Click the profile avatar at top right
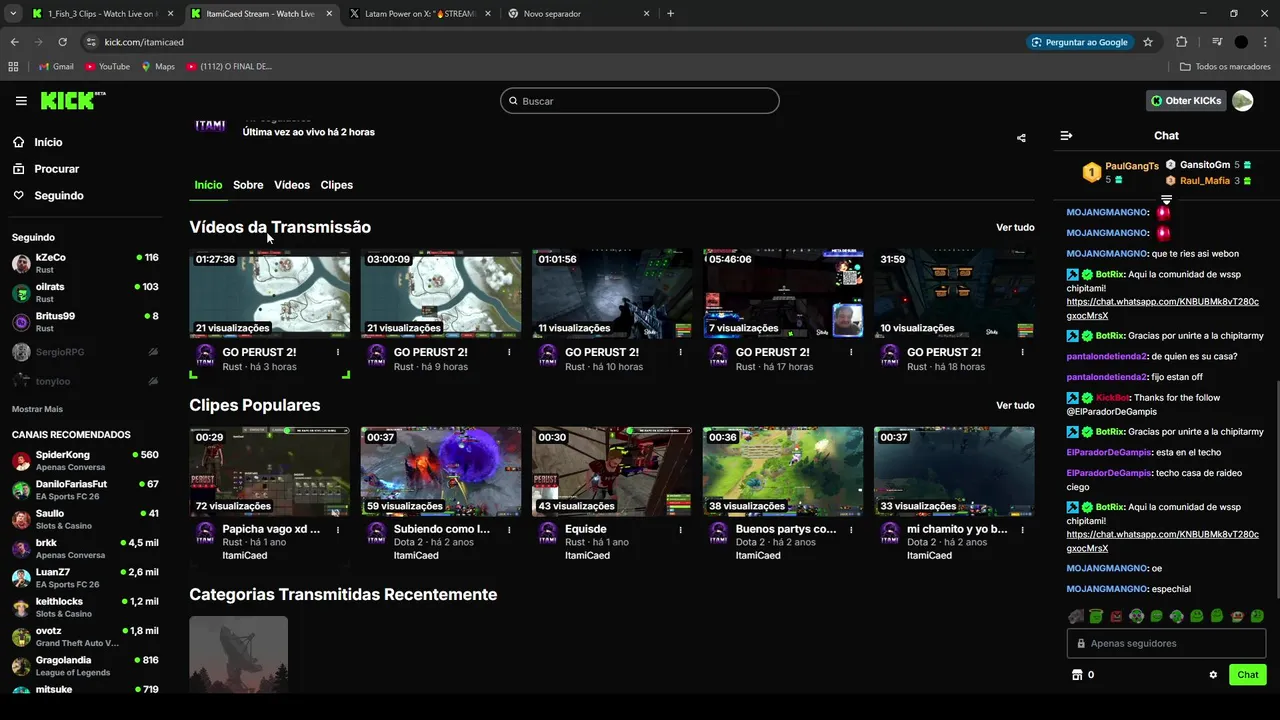 pos(1242,101)
